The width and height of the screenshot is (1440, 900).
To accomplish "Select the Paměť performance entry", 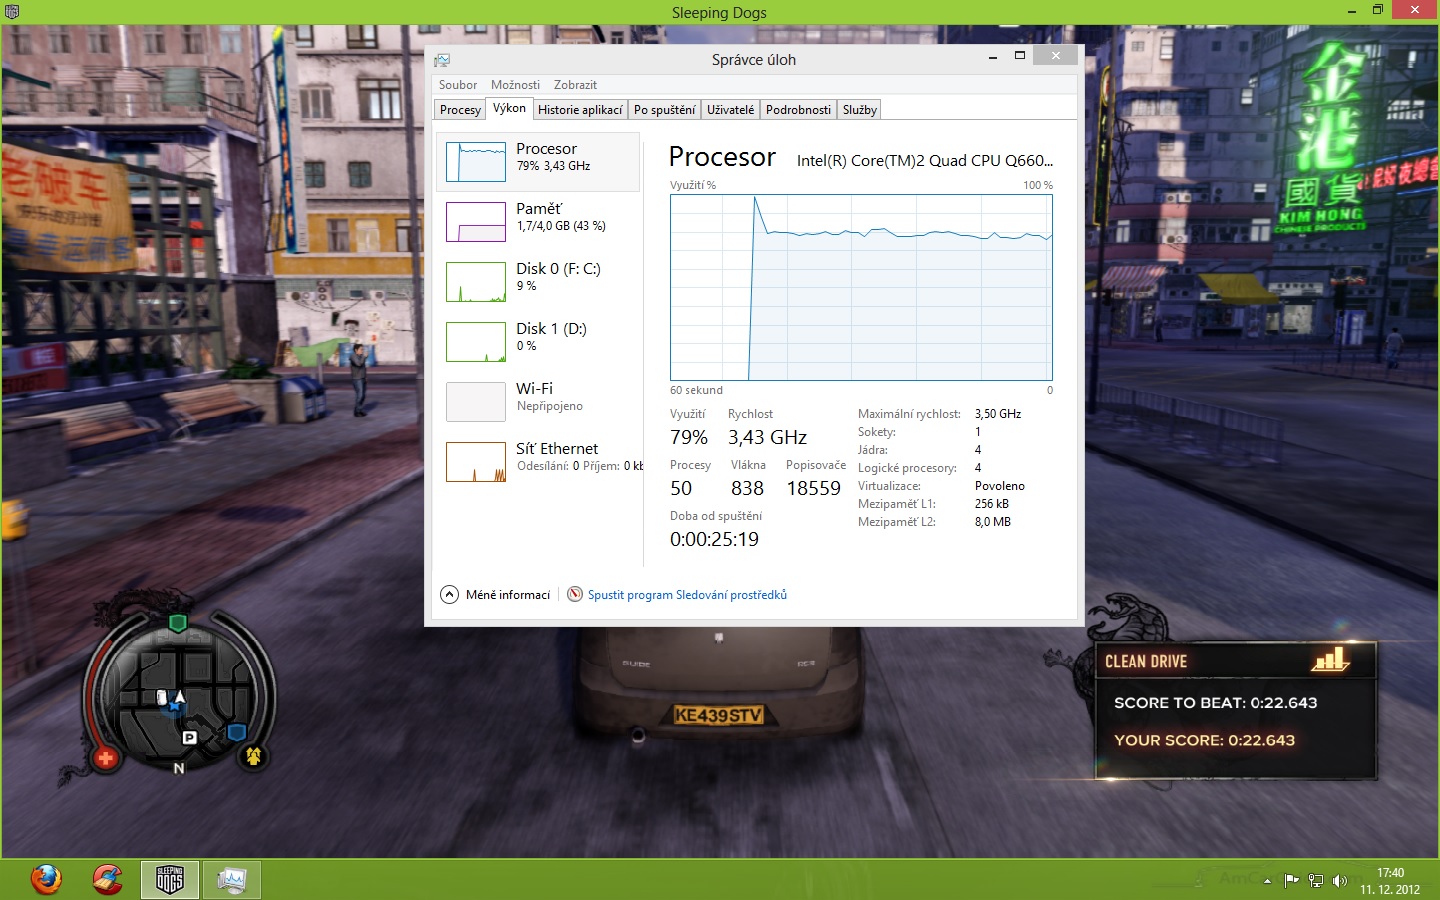I will pyautogui.click(x=538, y=222).
